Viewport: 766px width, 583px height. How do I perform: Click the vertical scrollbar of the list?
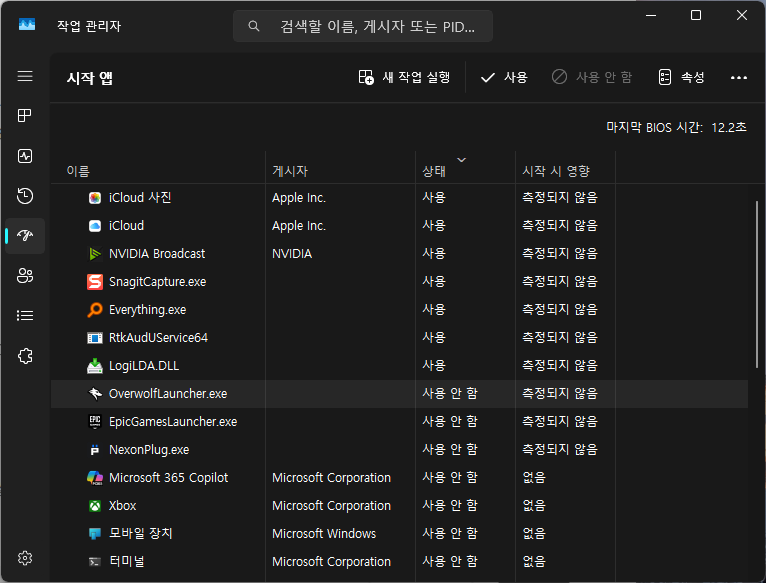pyautogui.click(x=757, y=284)
